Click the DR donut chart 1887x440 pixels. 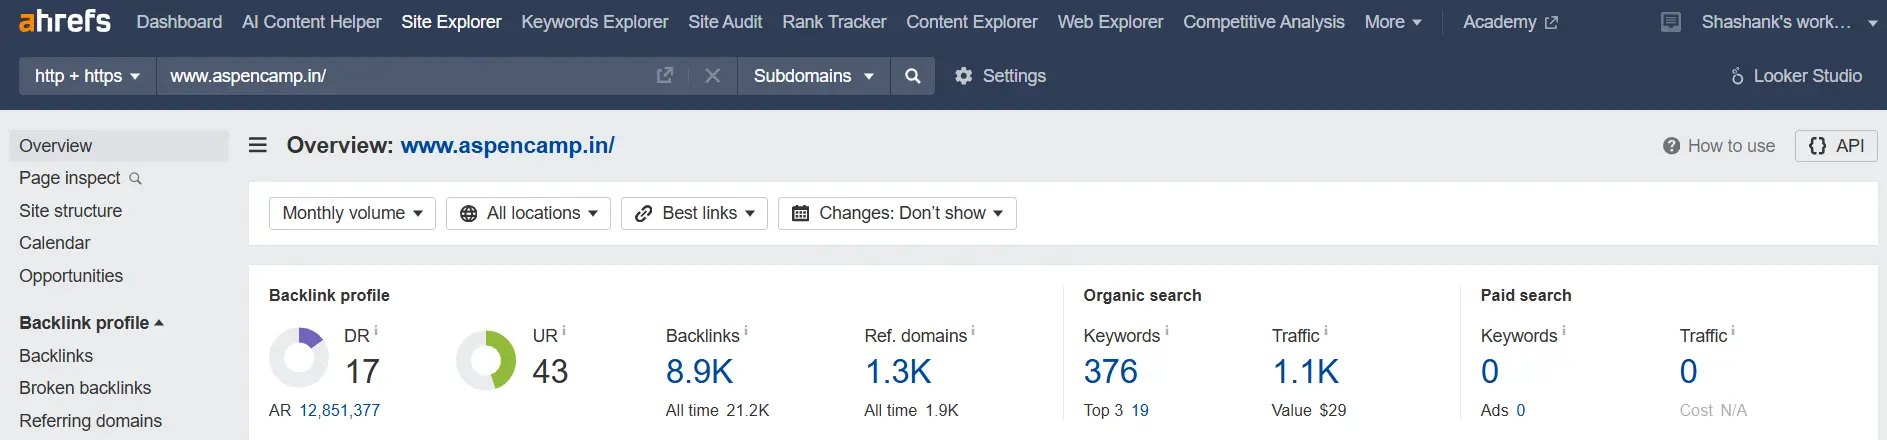(298, 357)
